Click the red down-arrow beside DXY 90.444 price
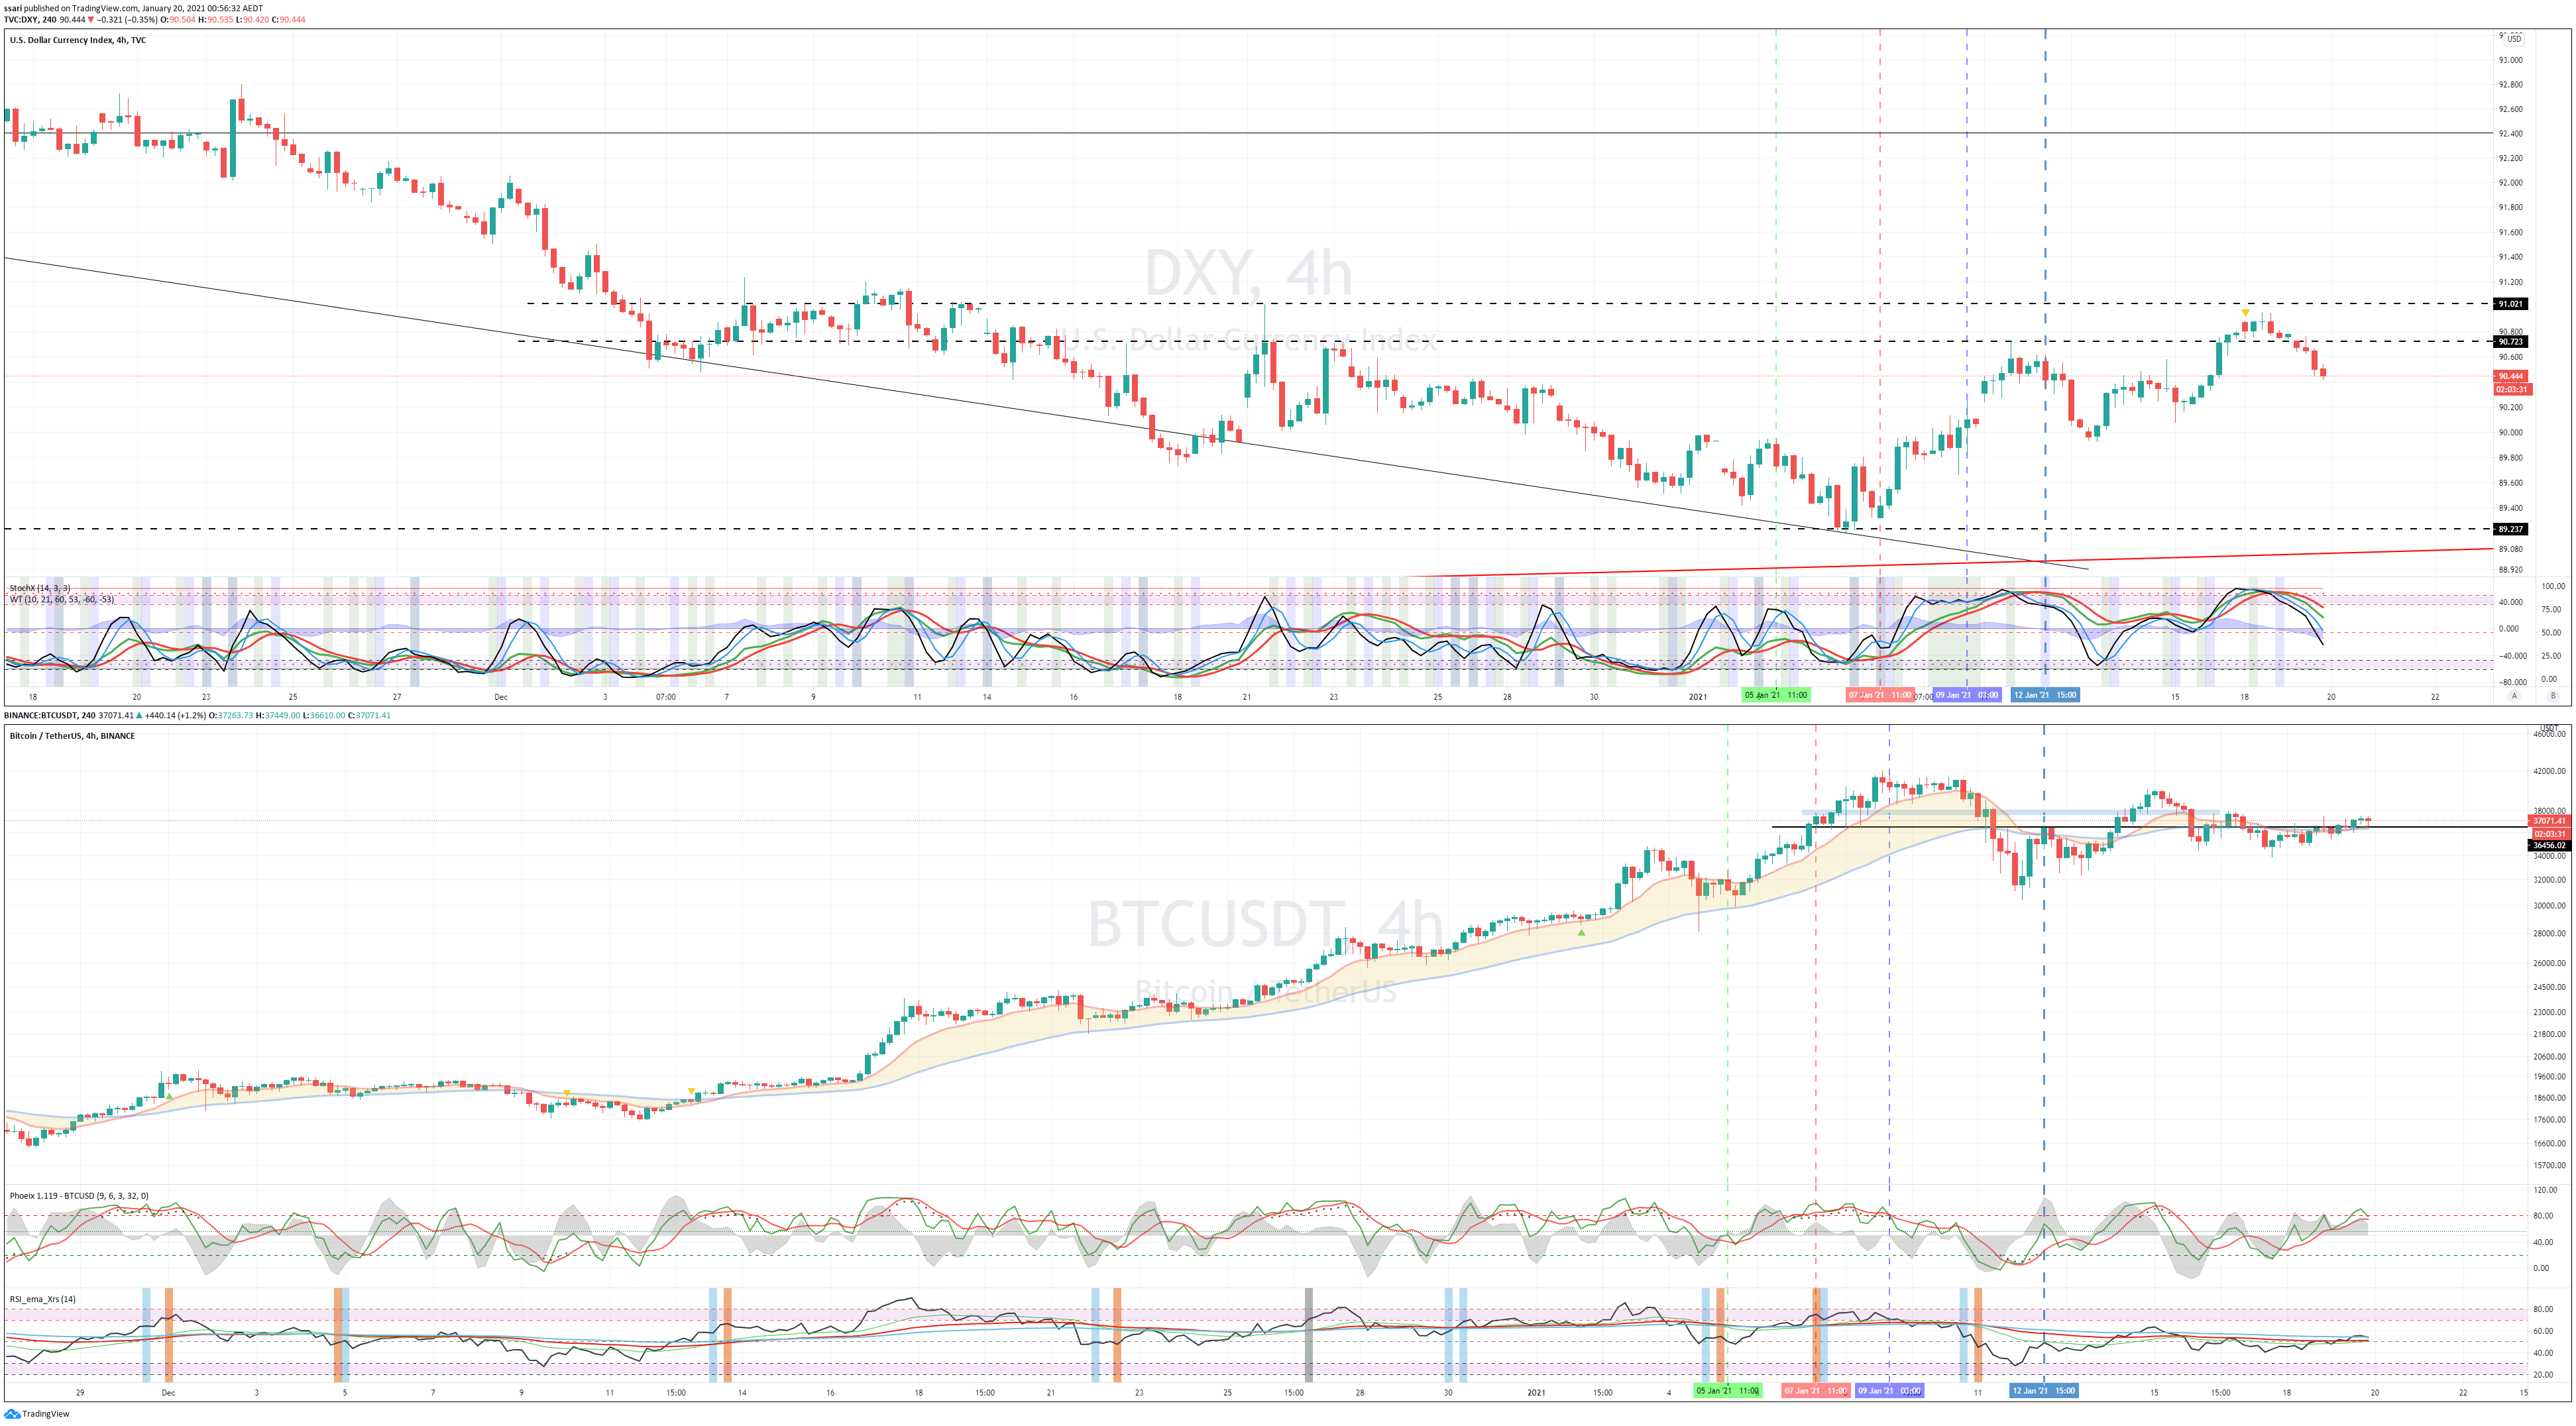The height and width of the screenshot is (1426, 2576). pyautogui.click(x=91, y=20)
